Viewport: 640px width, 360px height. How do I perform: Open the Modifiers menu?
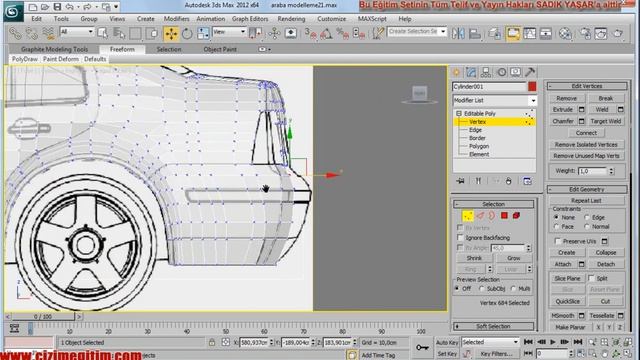pyautogui.click(x=176, y=19)
